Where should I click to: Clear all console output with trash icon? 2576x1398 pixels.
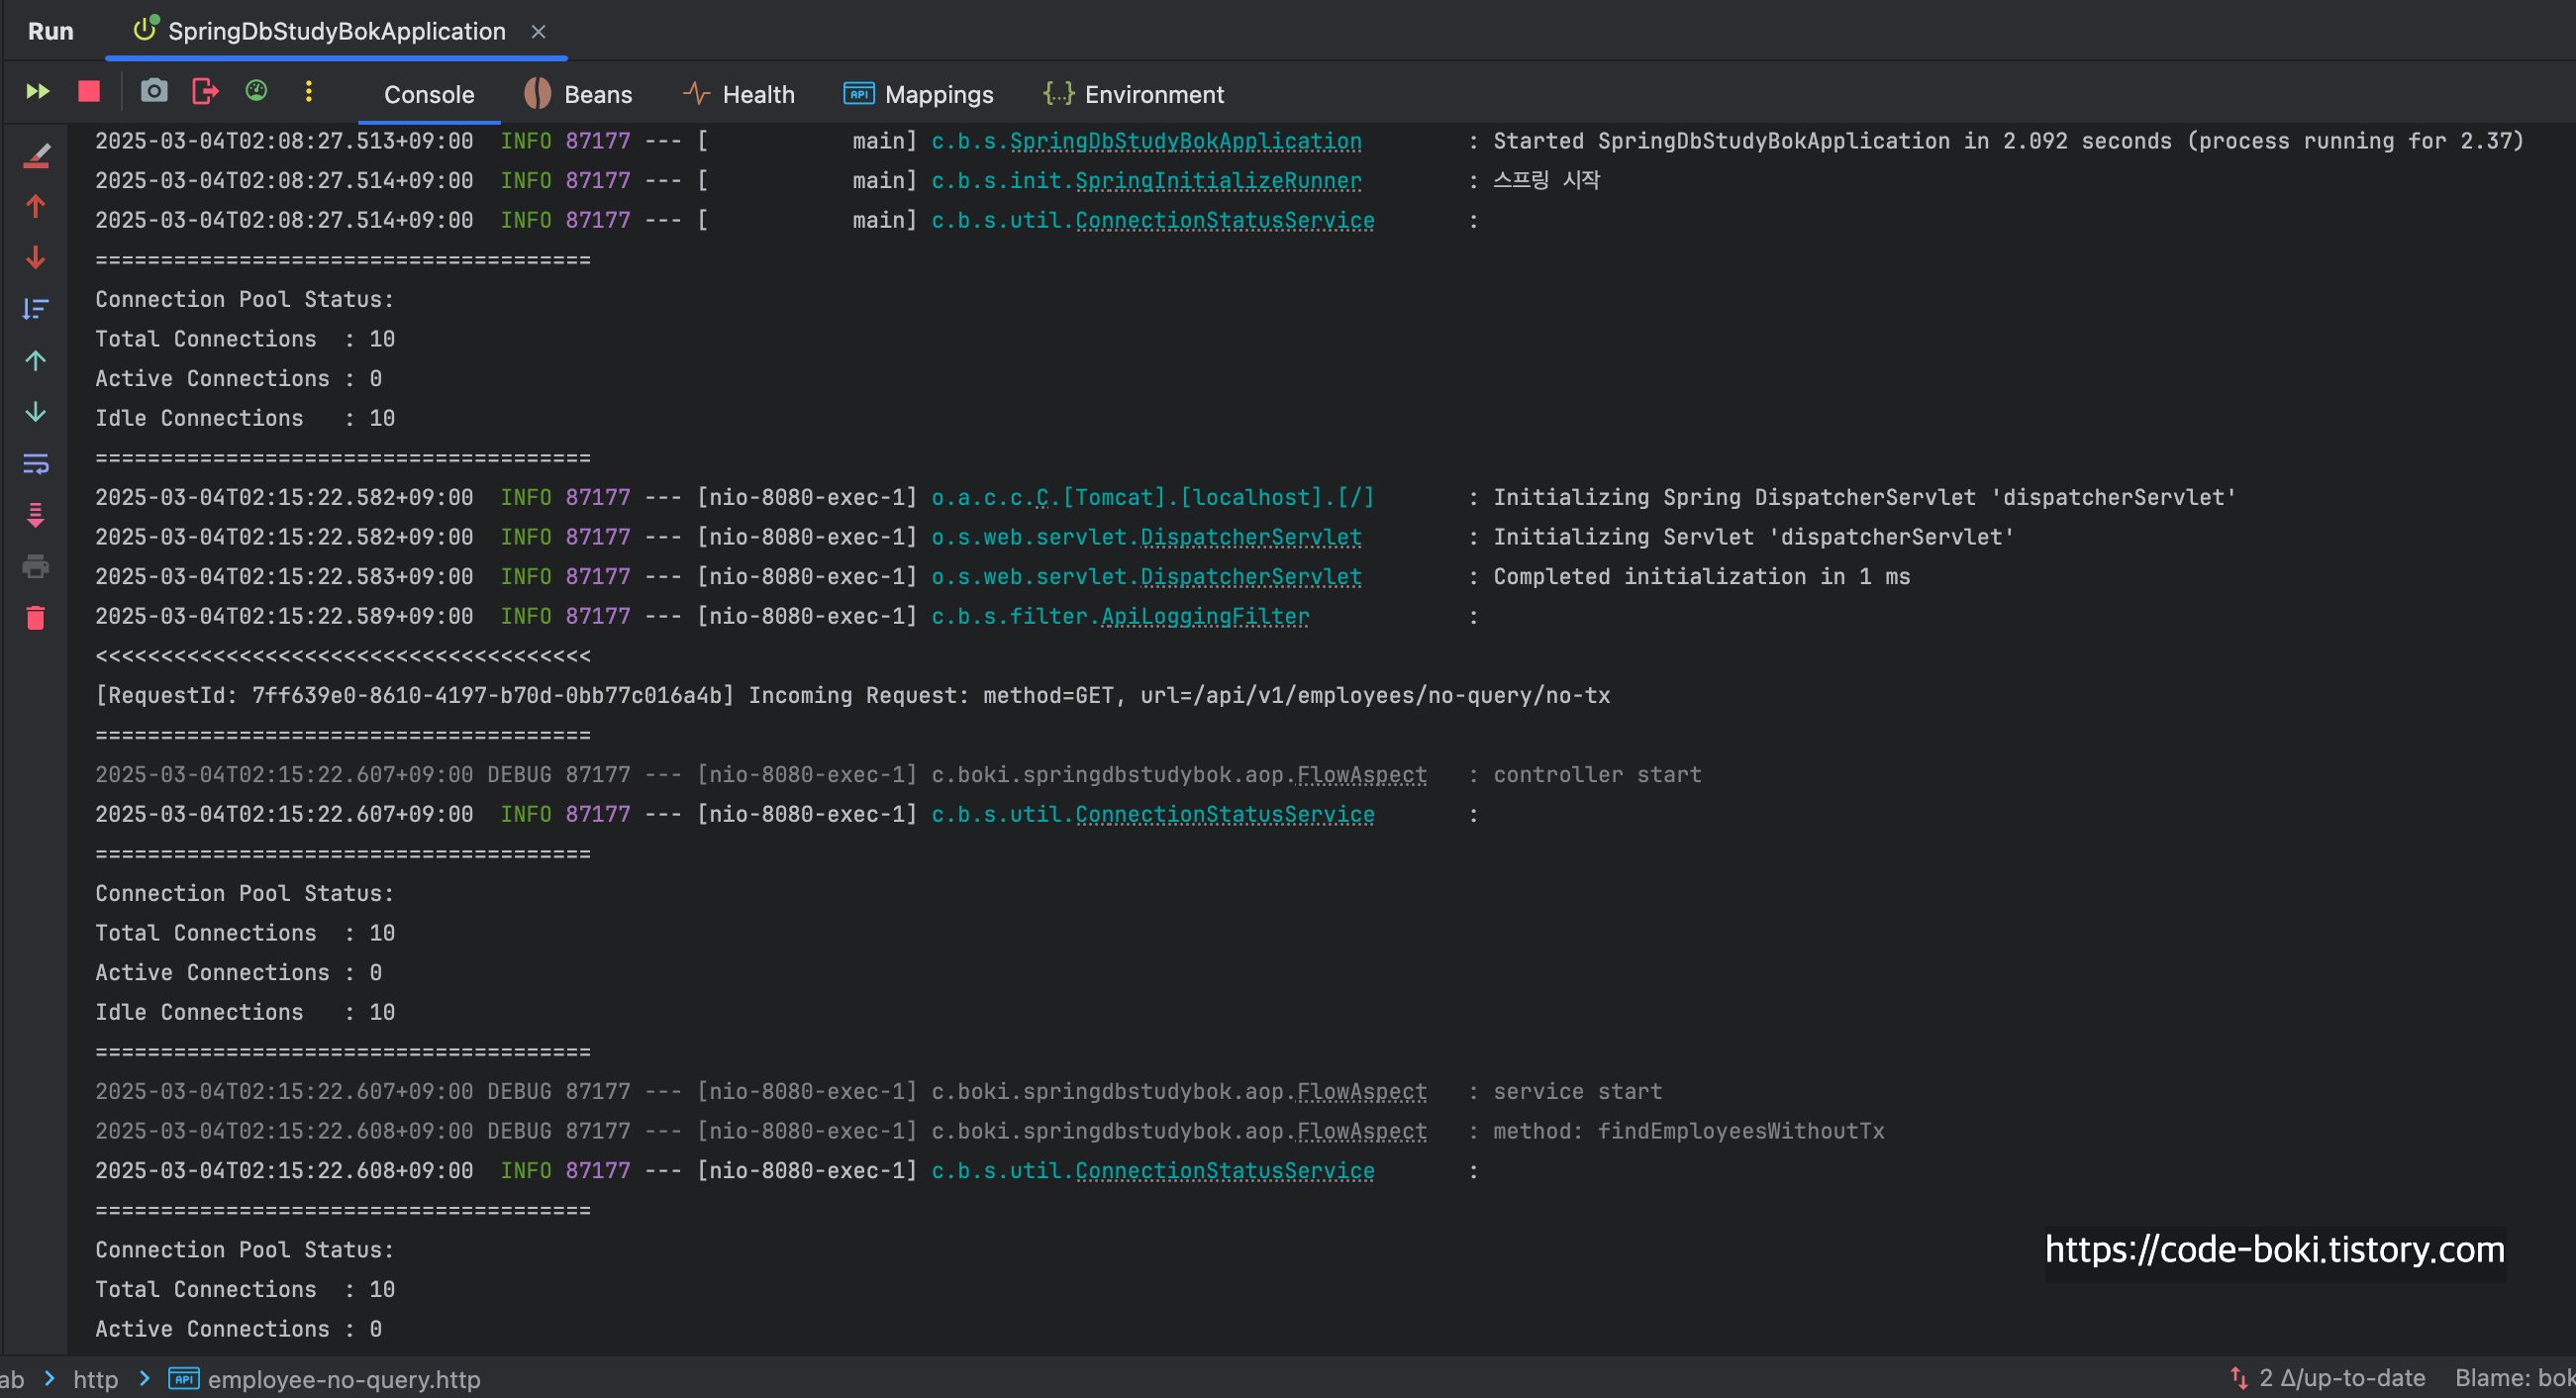36,619
